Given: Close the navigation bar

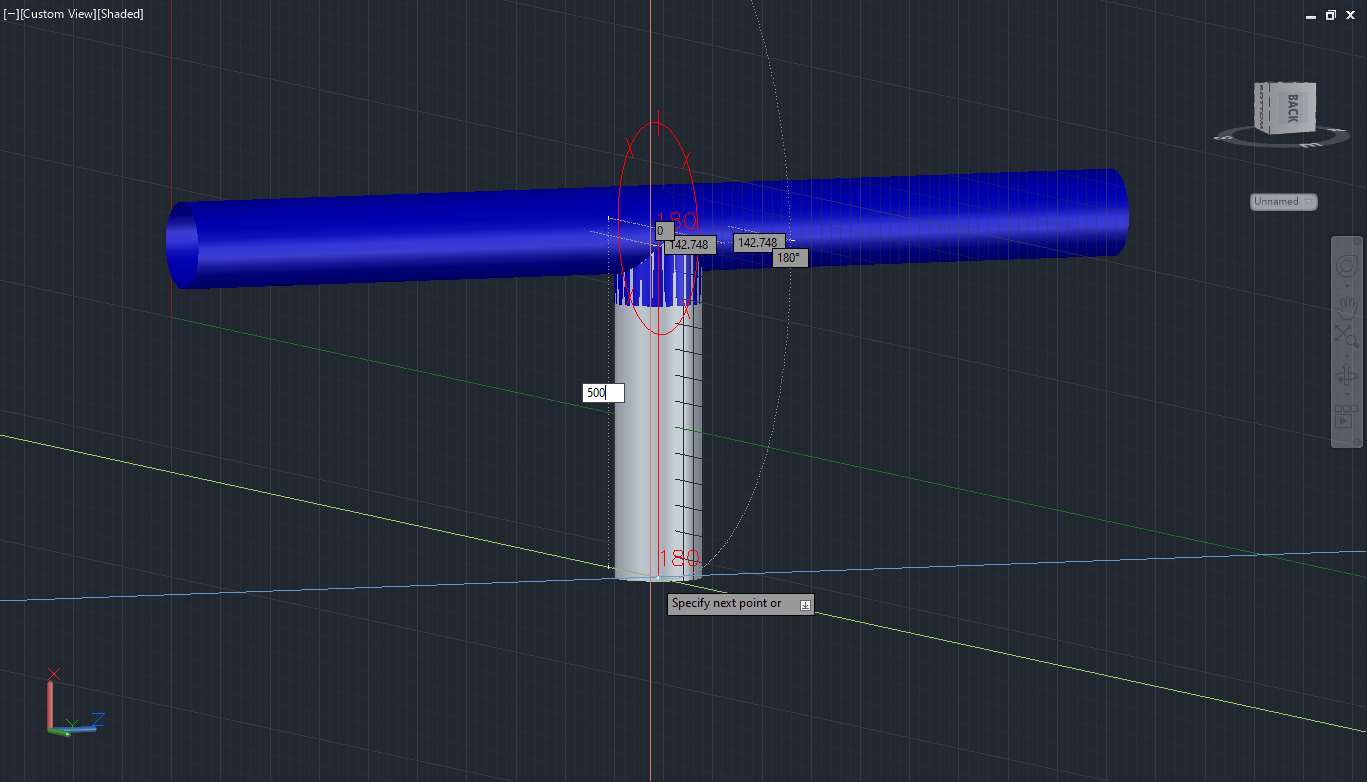Looking at the screenshot, I should 1357,241.
